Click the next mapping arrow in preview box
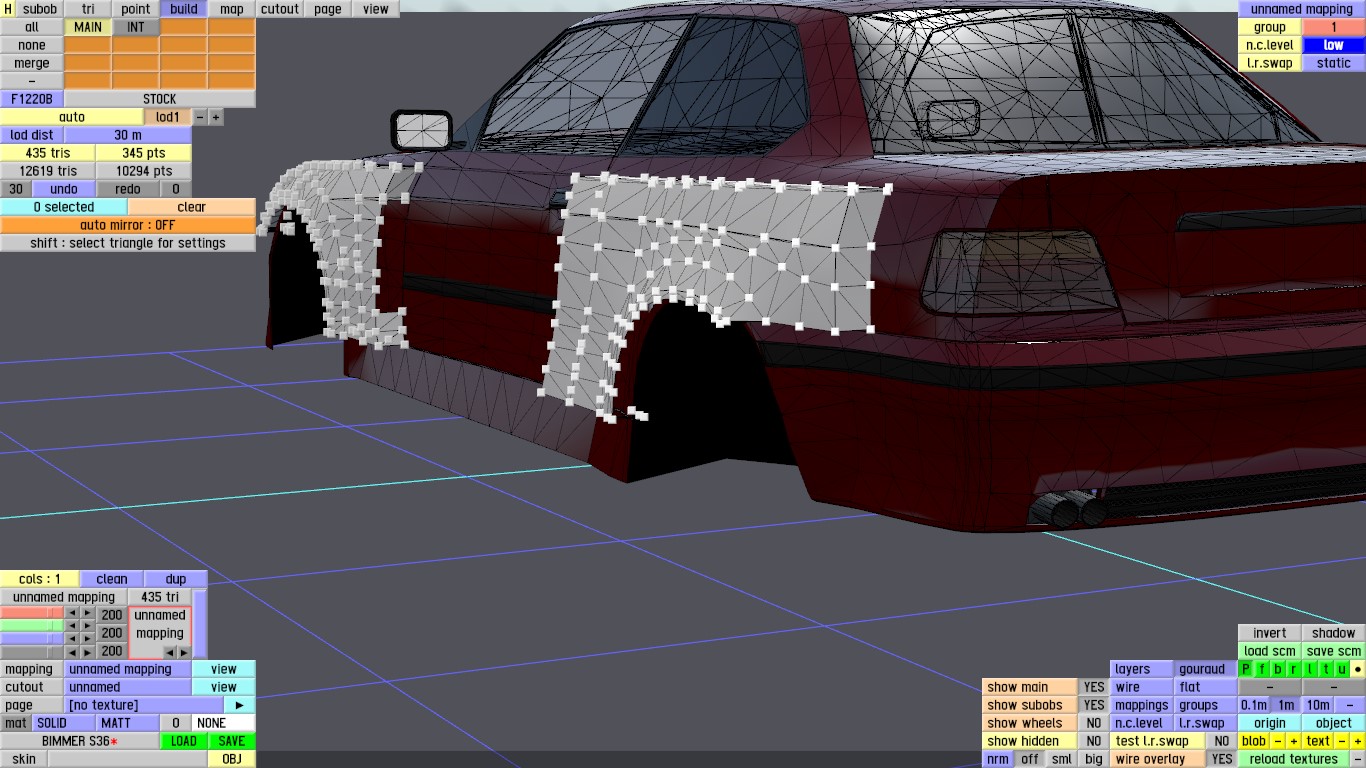Viewport: 1366px width, 768px height. point(183,652)
